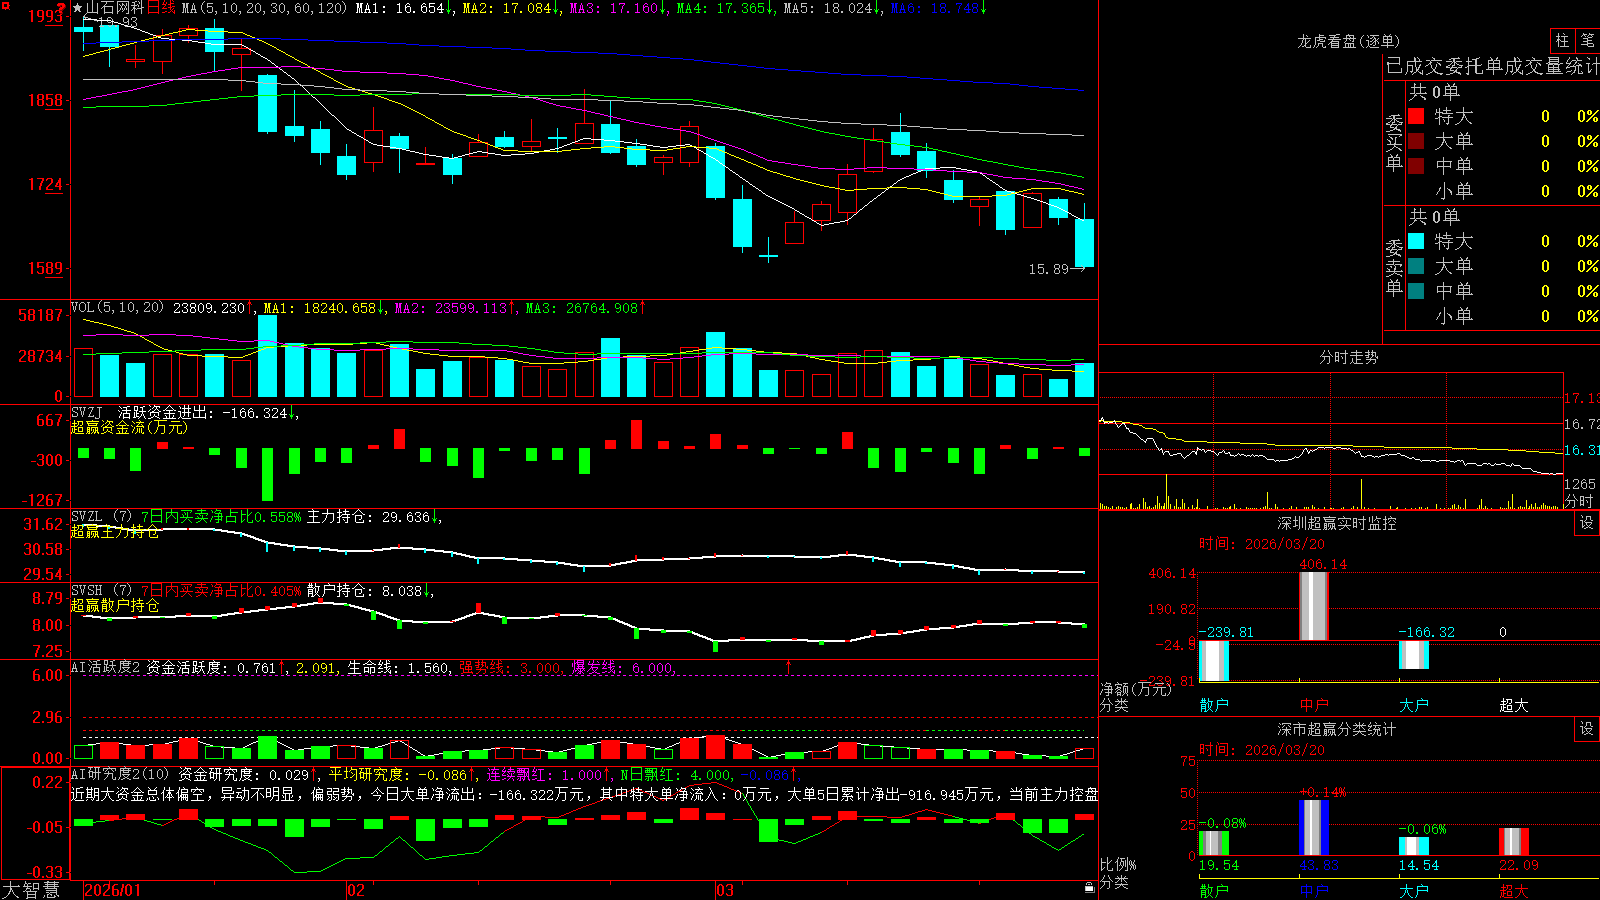Open the VOL(5,10,20) indicator parameters
Screen dimensions: 1600x900
(x=117, y=308)
